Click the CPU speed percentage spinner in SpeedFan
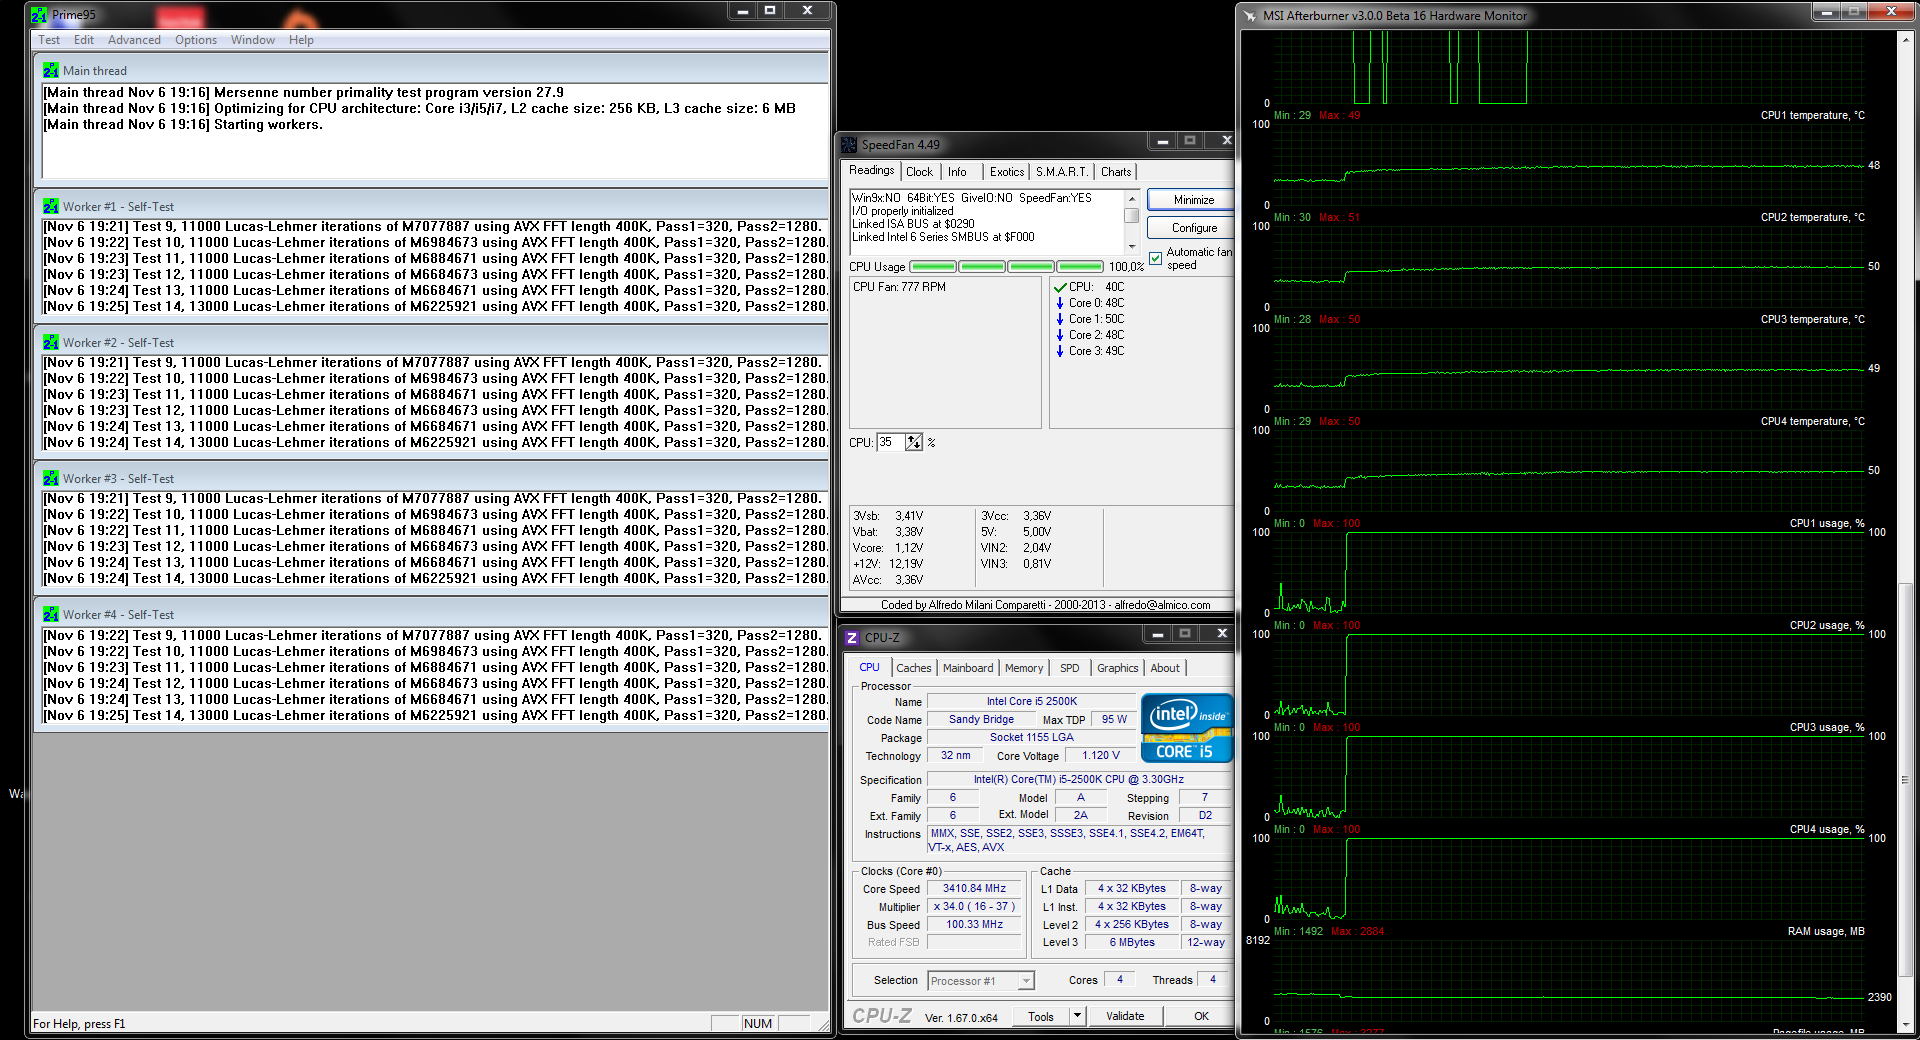The image size is (1920, 1040). [913, 442]
